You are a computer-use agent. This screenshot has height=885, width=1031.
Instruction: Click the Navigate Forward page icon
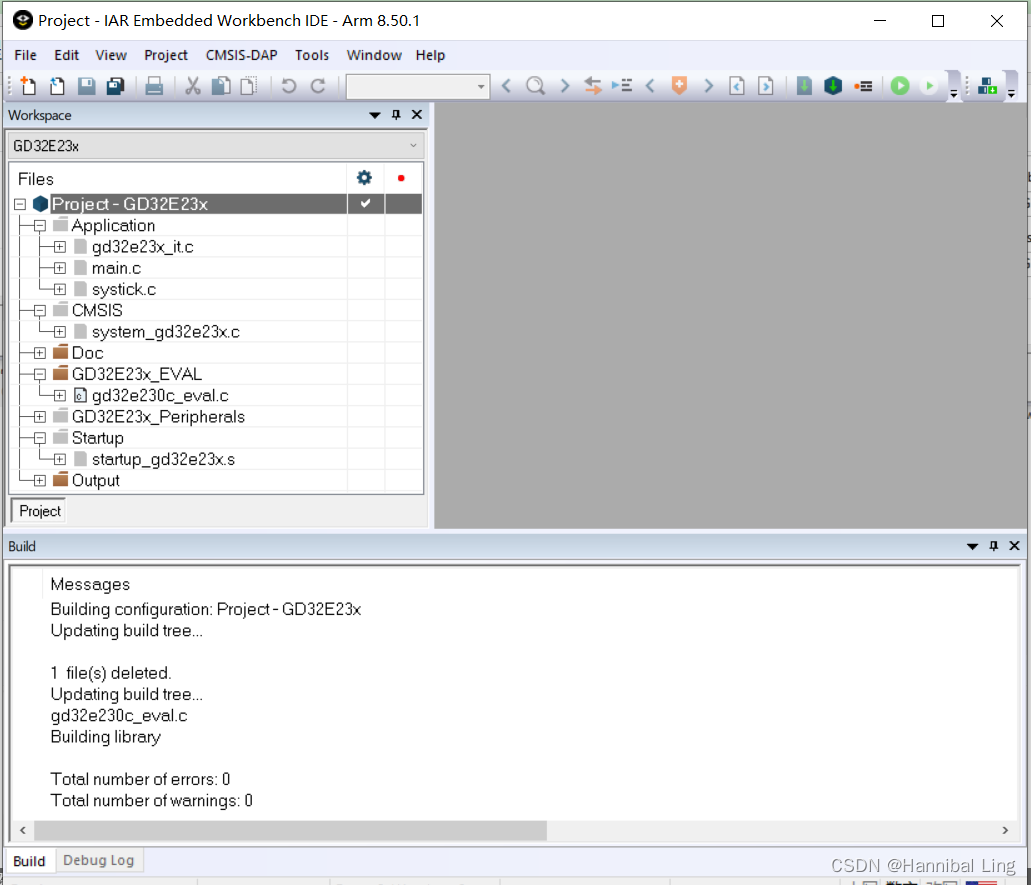(x=766, y=86)
